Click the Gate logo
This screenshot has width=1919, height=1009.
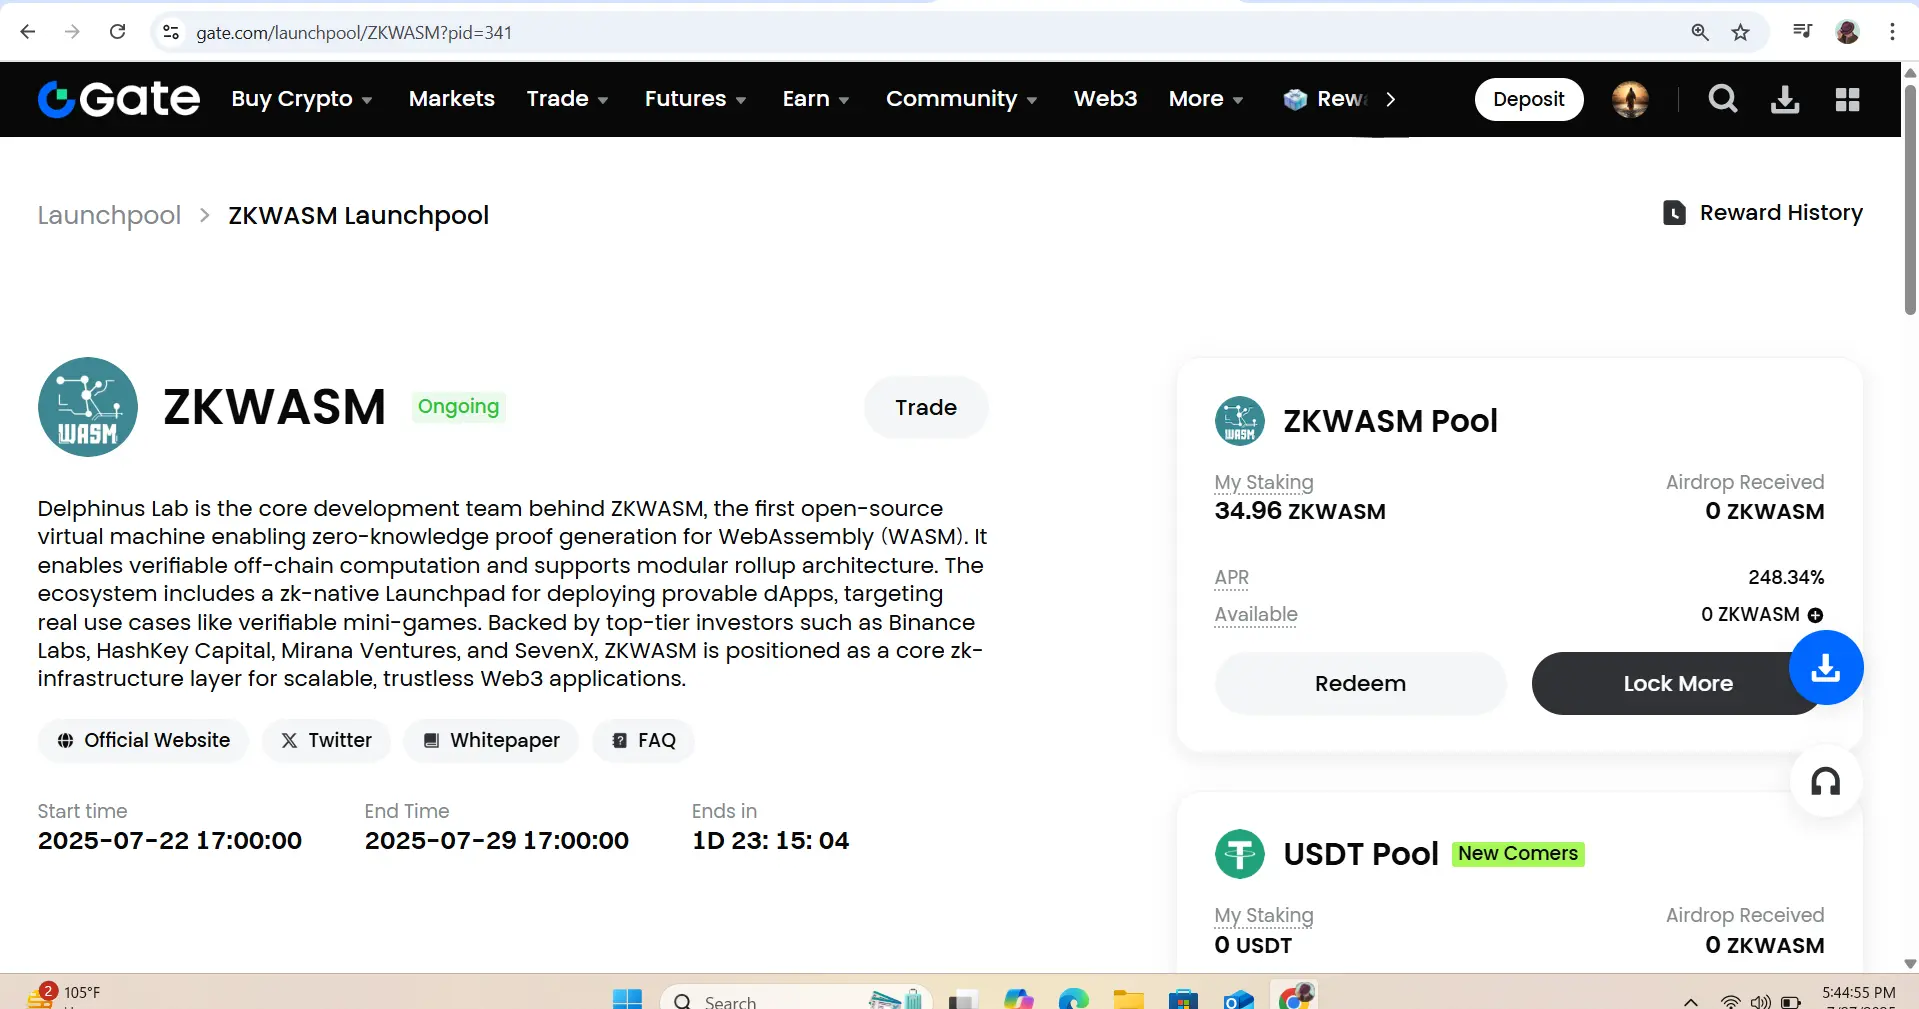click(119, 99)
